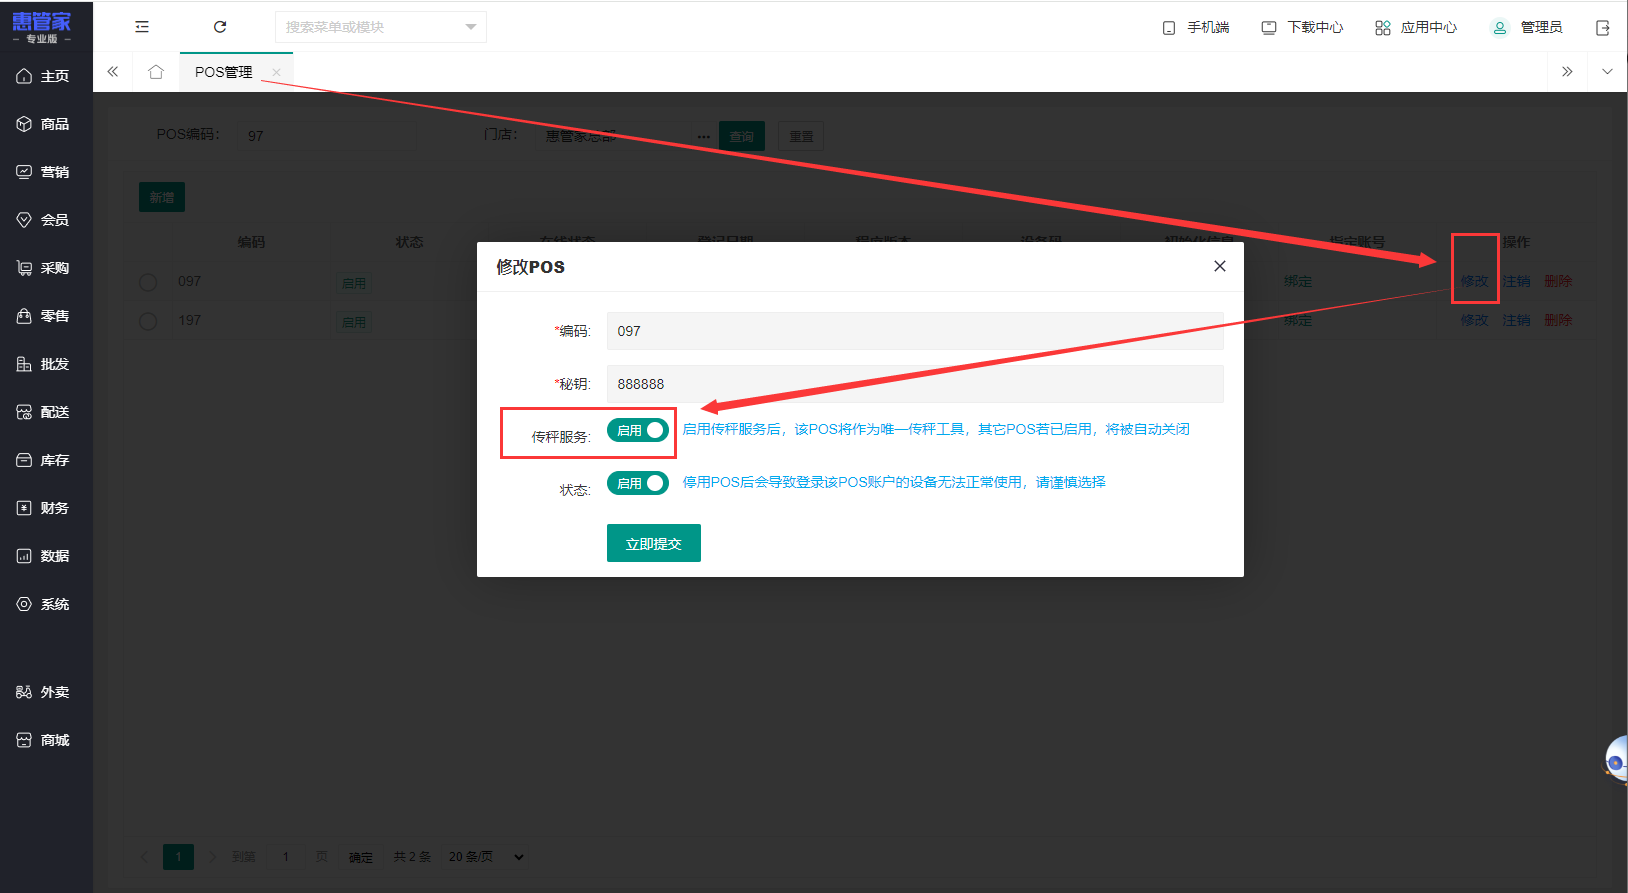Click the assistant robot icon at right edge
Screen dimensions: 1628x893
pyautogui.click(x=1616, y=760)
